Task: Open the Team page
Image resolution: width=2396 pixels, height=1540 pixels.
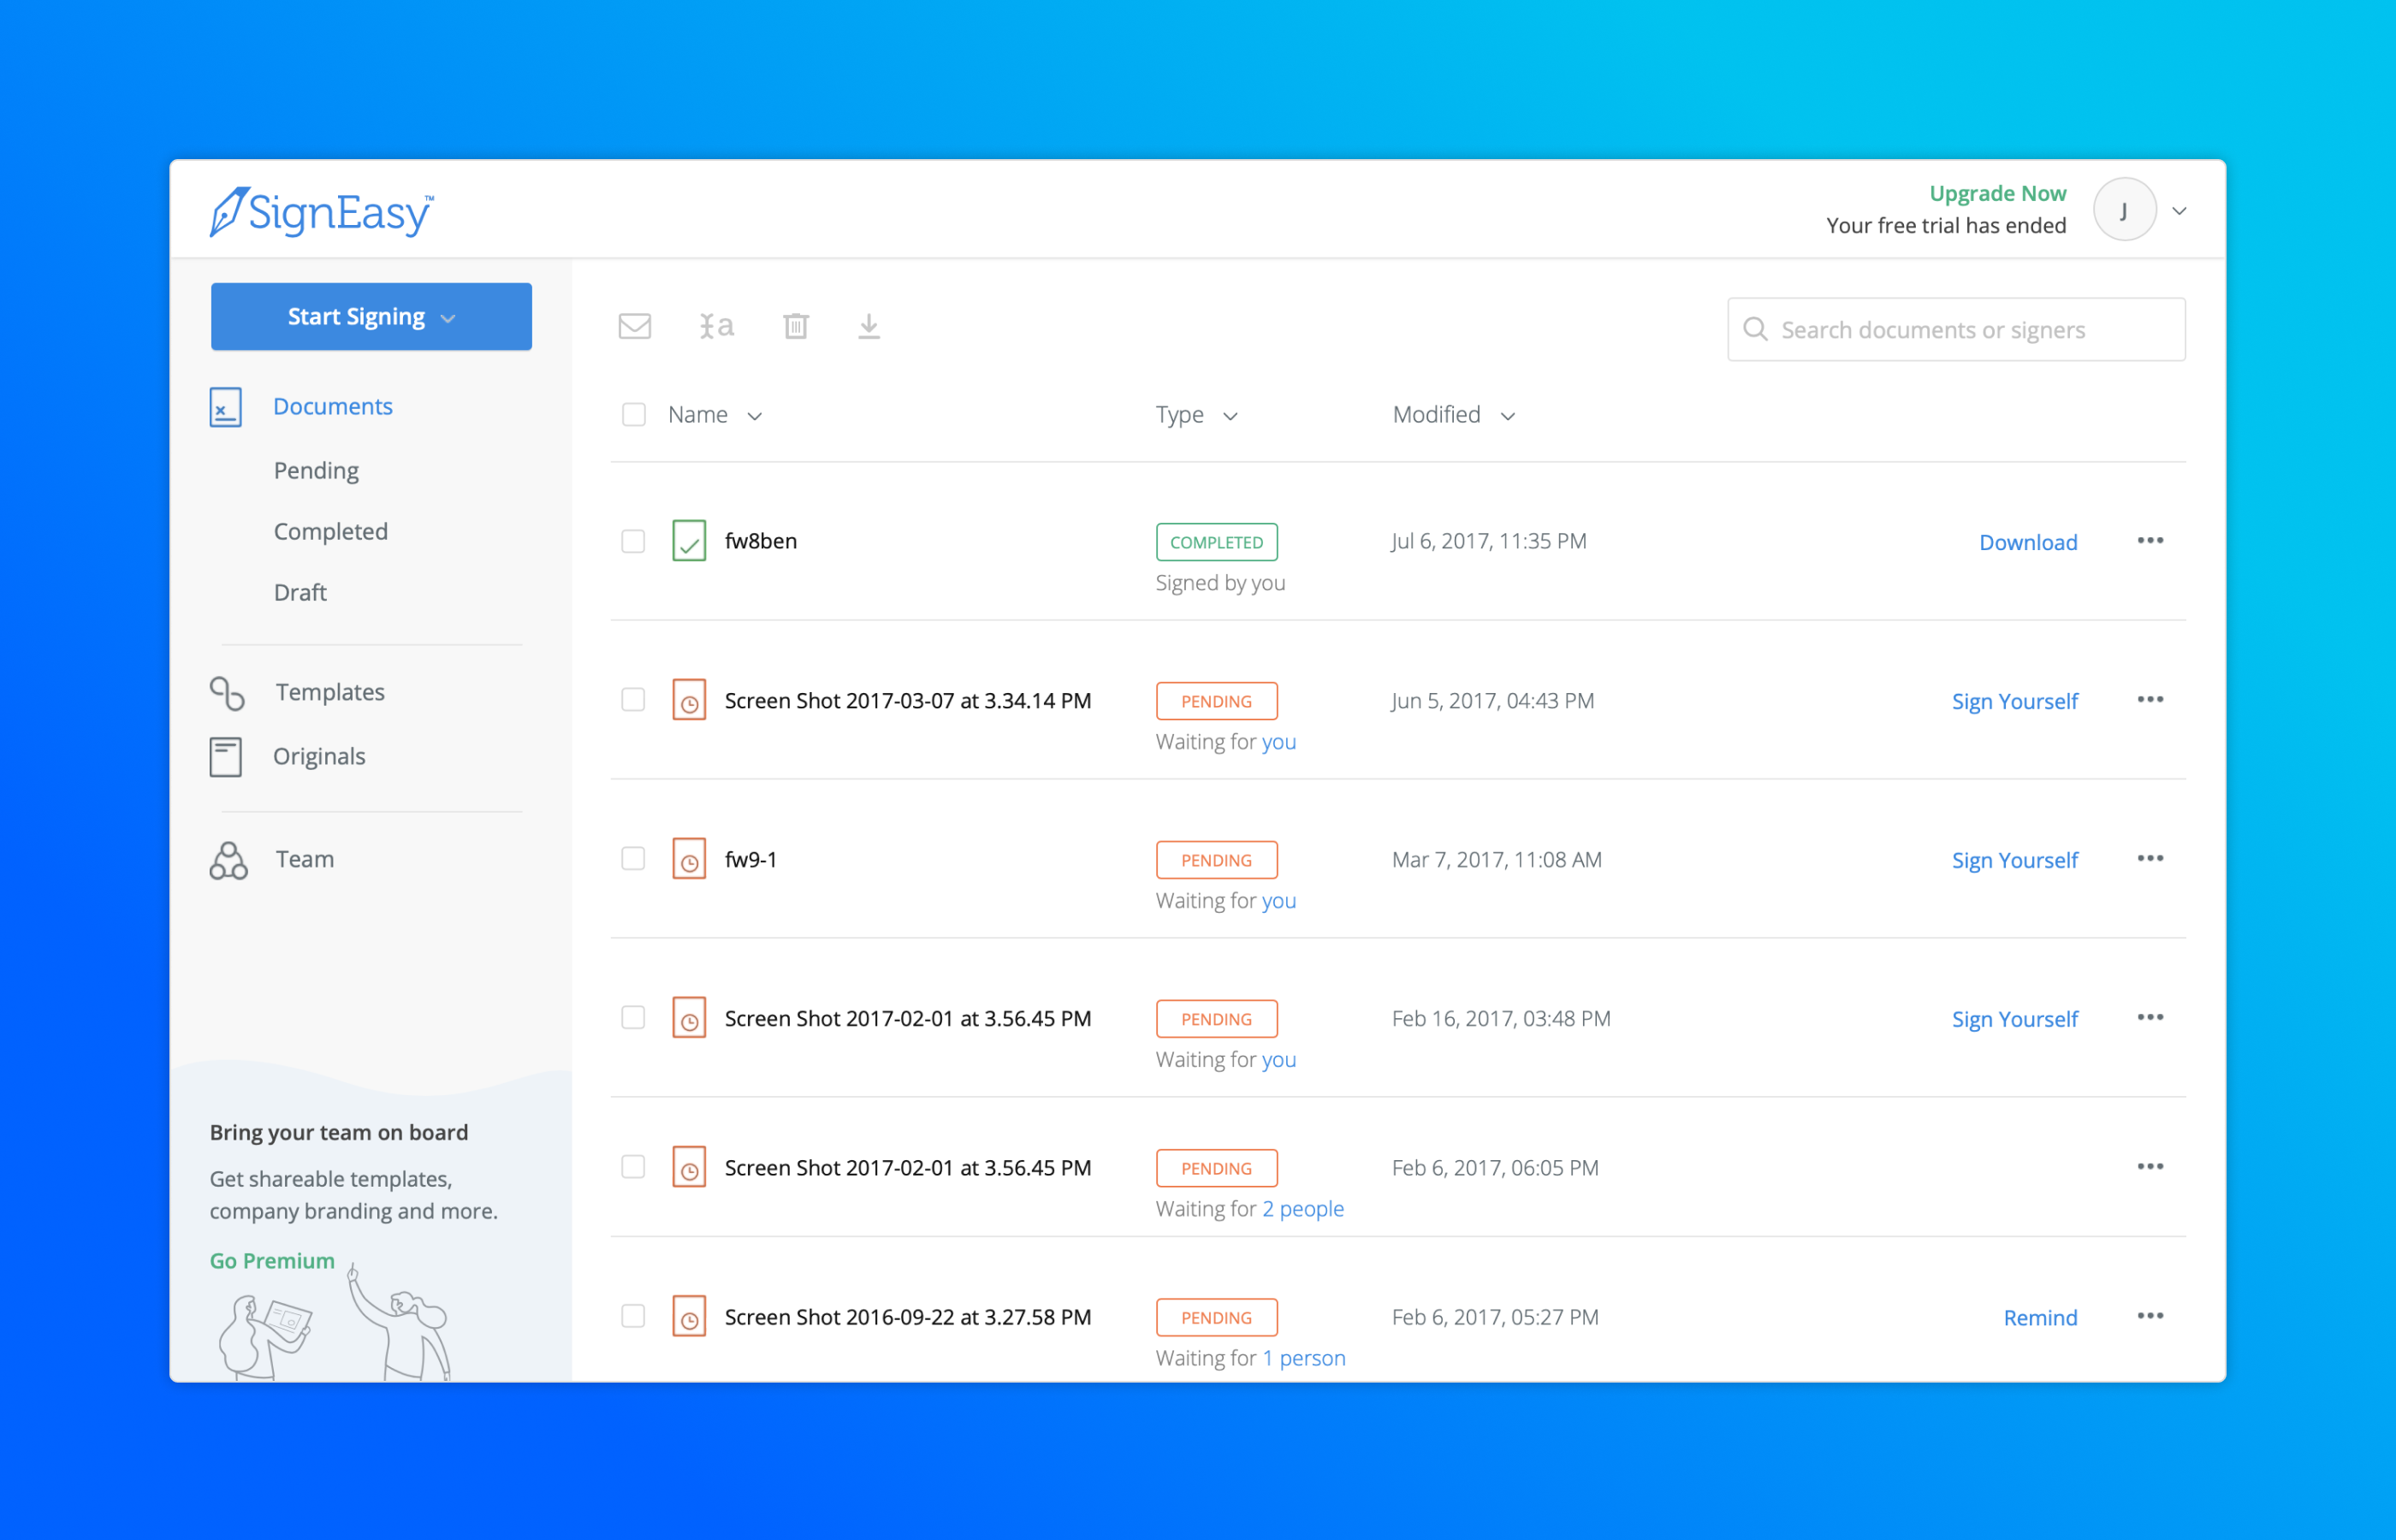Action: point(305,859)
